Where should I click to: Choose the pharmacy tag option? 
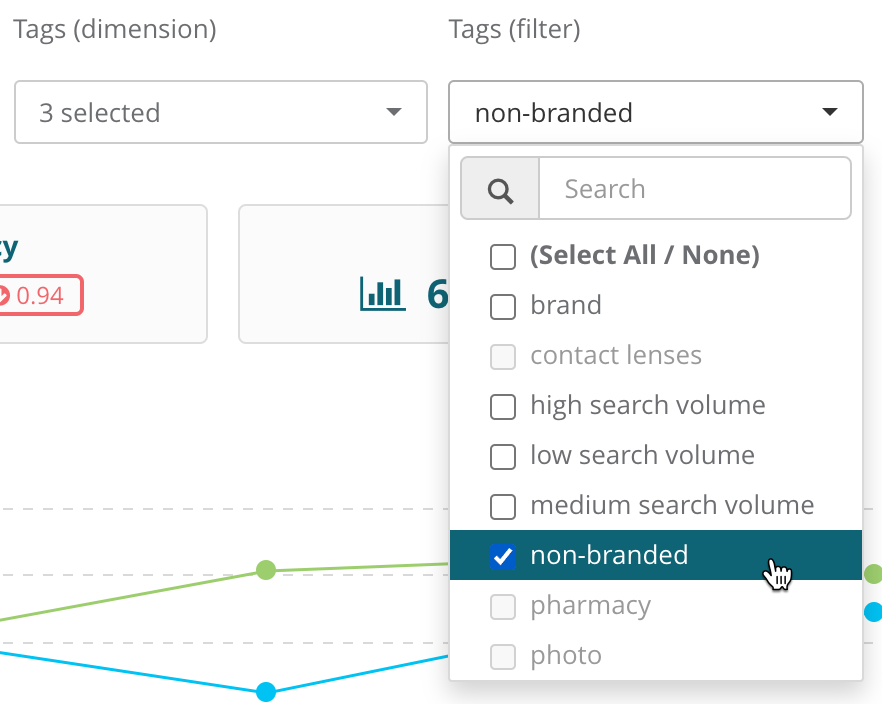590,606
